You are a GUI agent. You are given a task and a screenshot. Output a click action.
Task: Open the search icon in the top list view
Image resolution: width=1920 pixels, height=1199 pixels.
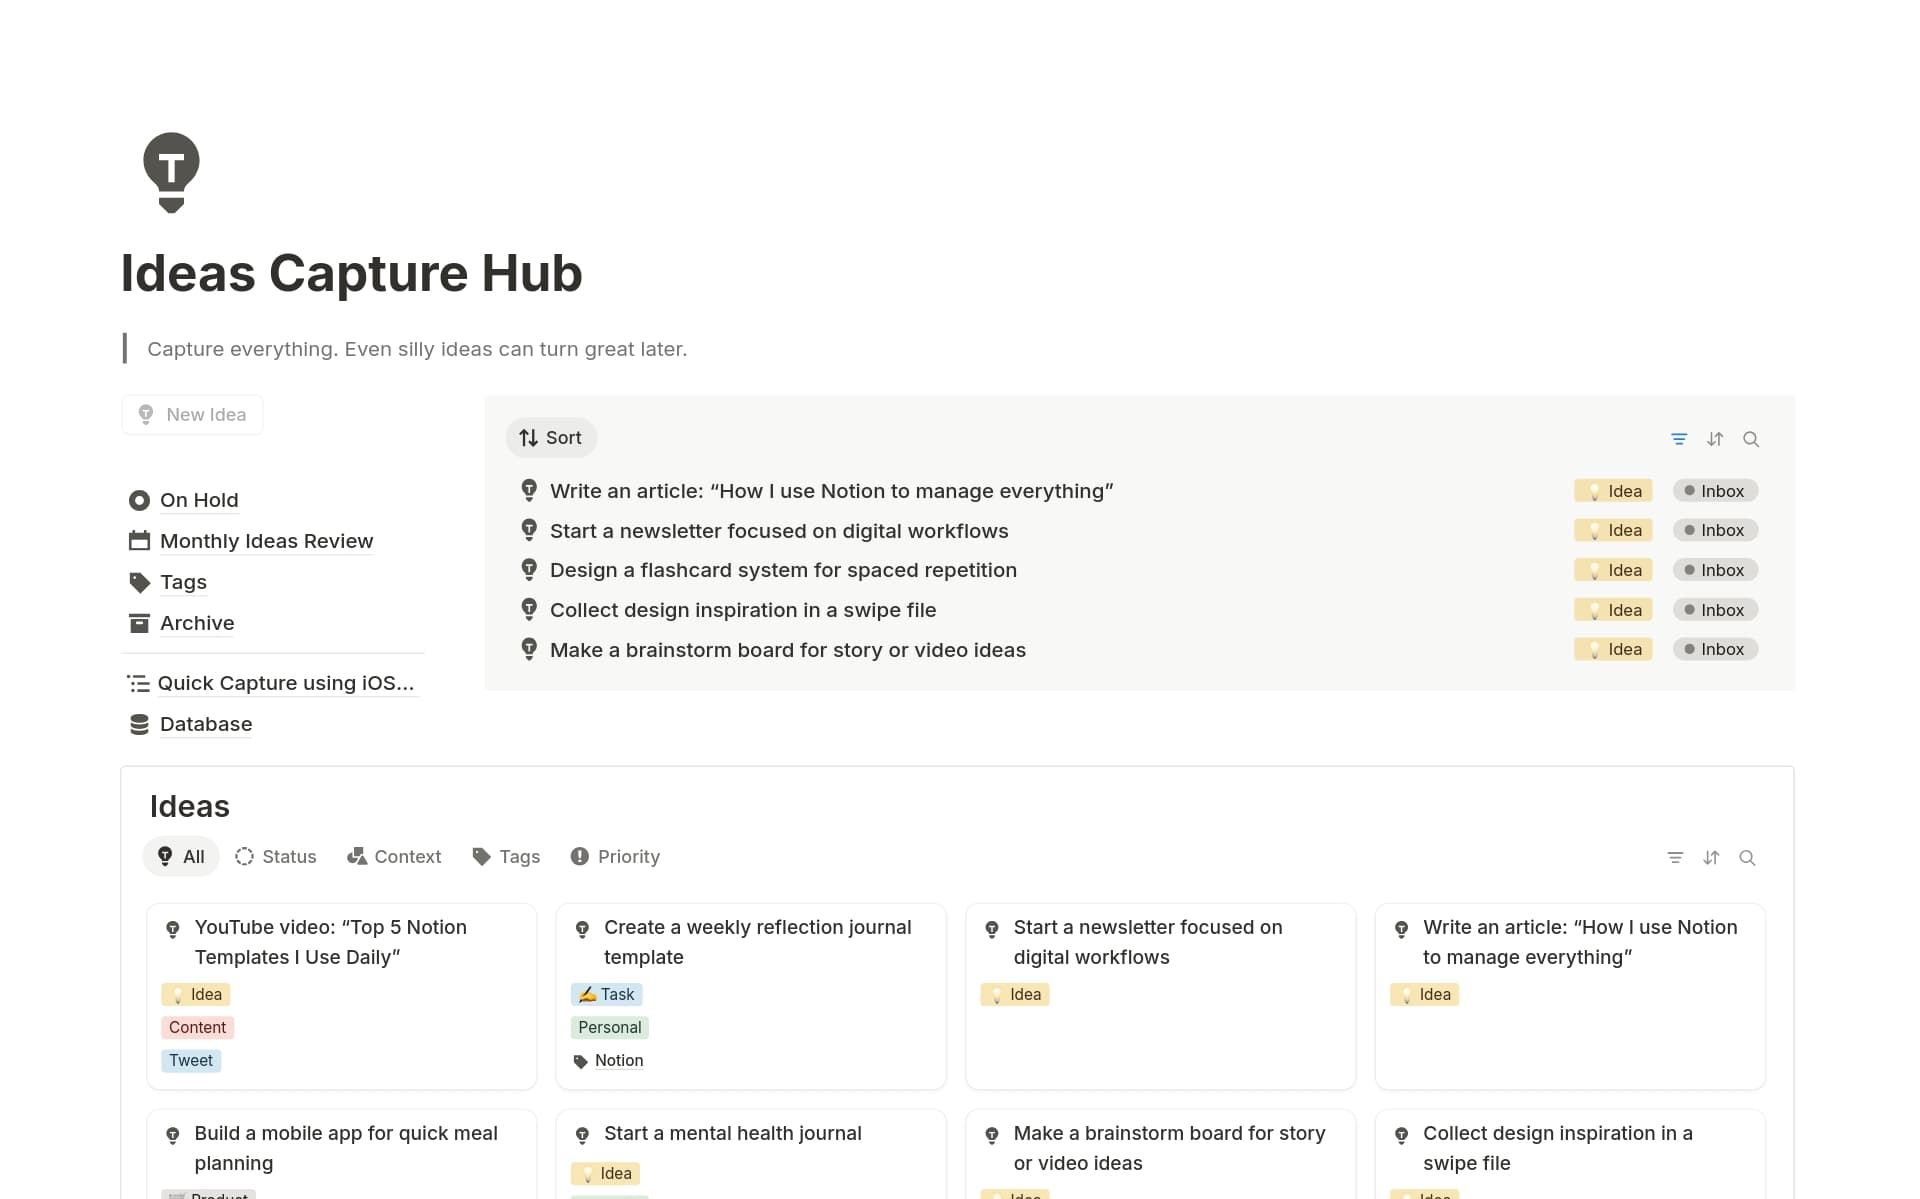pyautogui.click(x=1751, y=438)
